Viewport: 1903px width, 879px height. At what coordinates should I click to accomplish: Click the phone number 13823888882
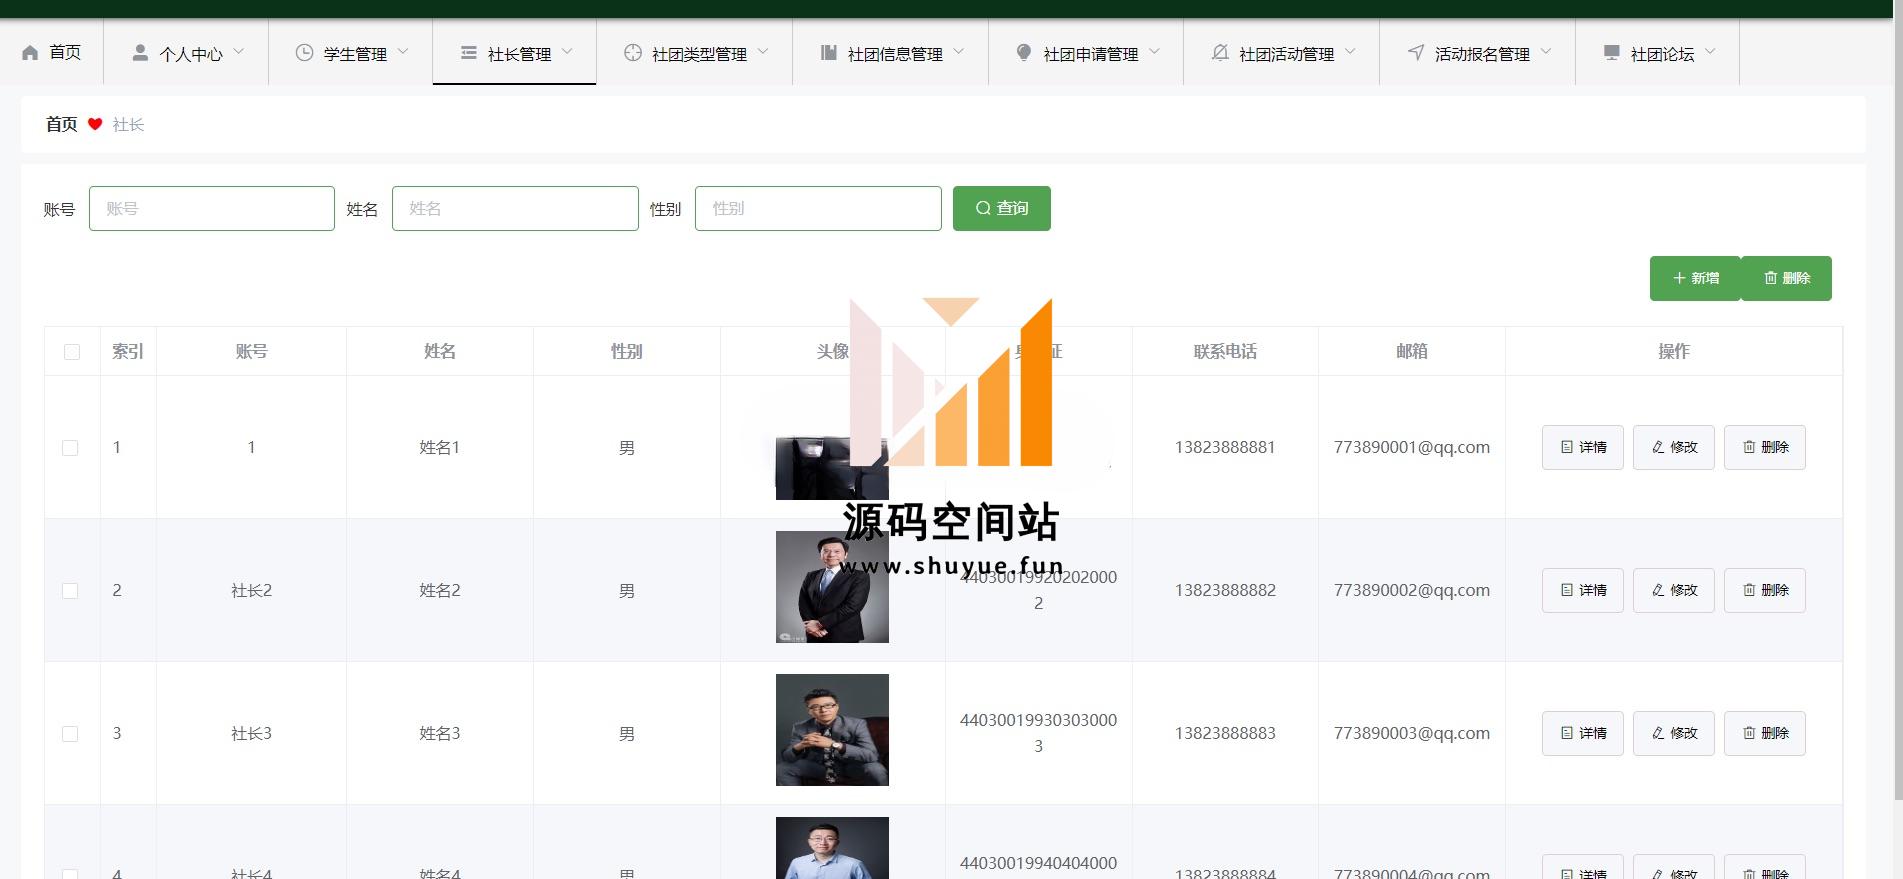tap(1225, 590)
